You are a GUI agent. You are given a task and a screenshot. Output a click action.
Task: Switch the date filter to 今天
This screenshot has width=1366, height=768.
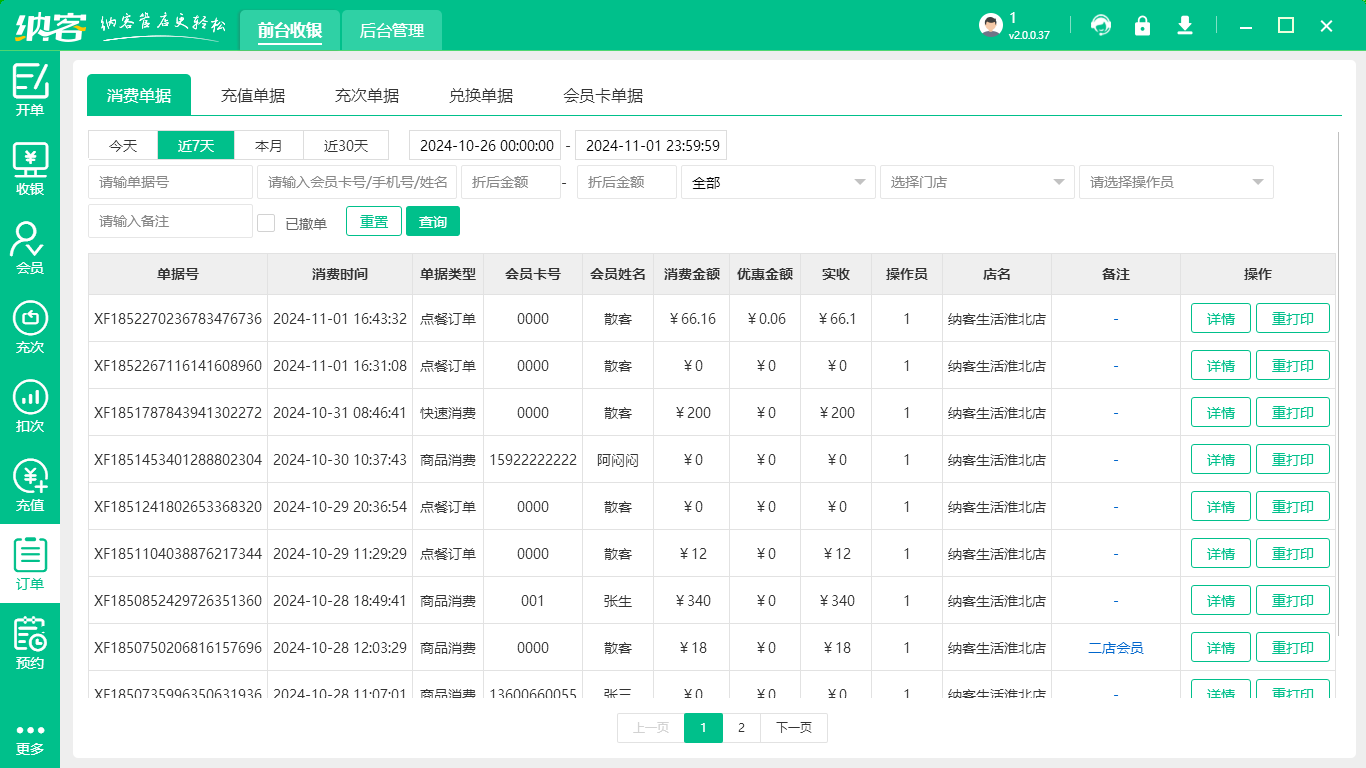122,145
